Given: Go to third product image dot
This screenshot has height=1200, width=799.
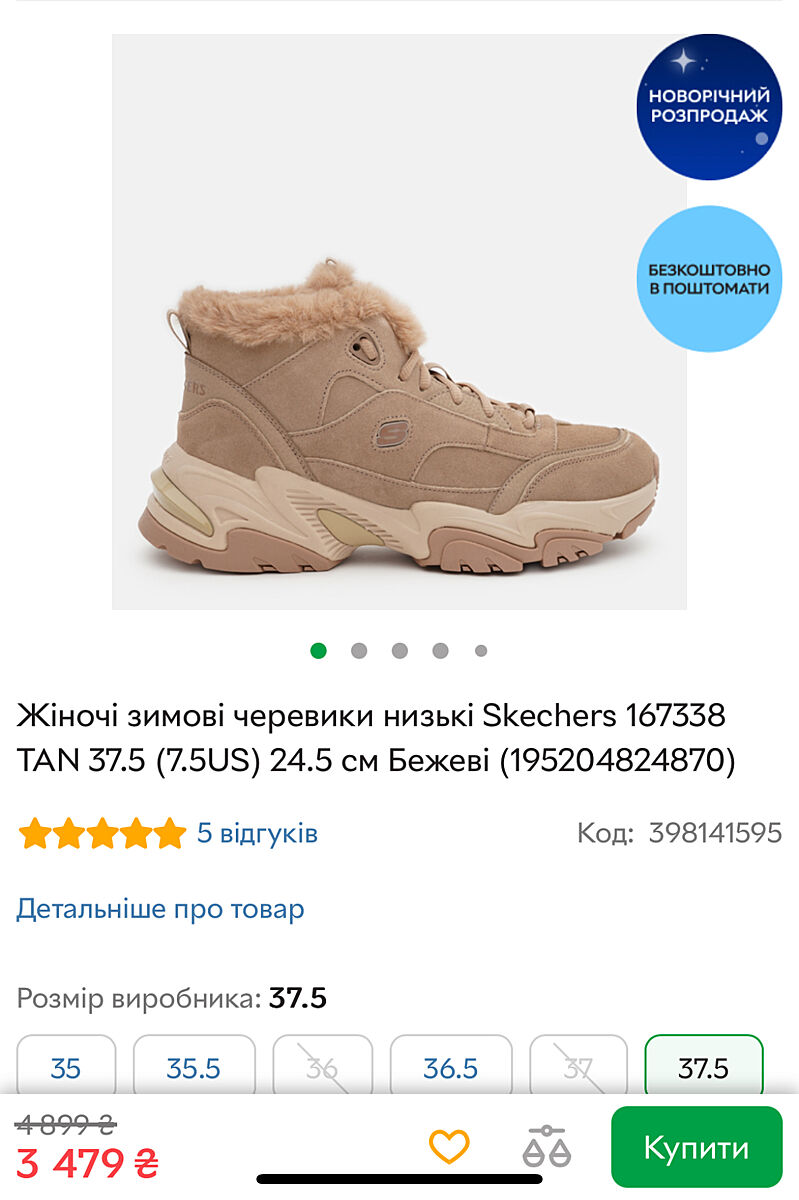Looking at the screenshot, I should (400, 651).
